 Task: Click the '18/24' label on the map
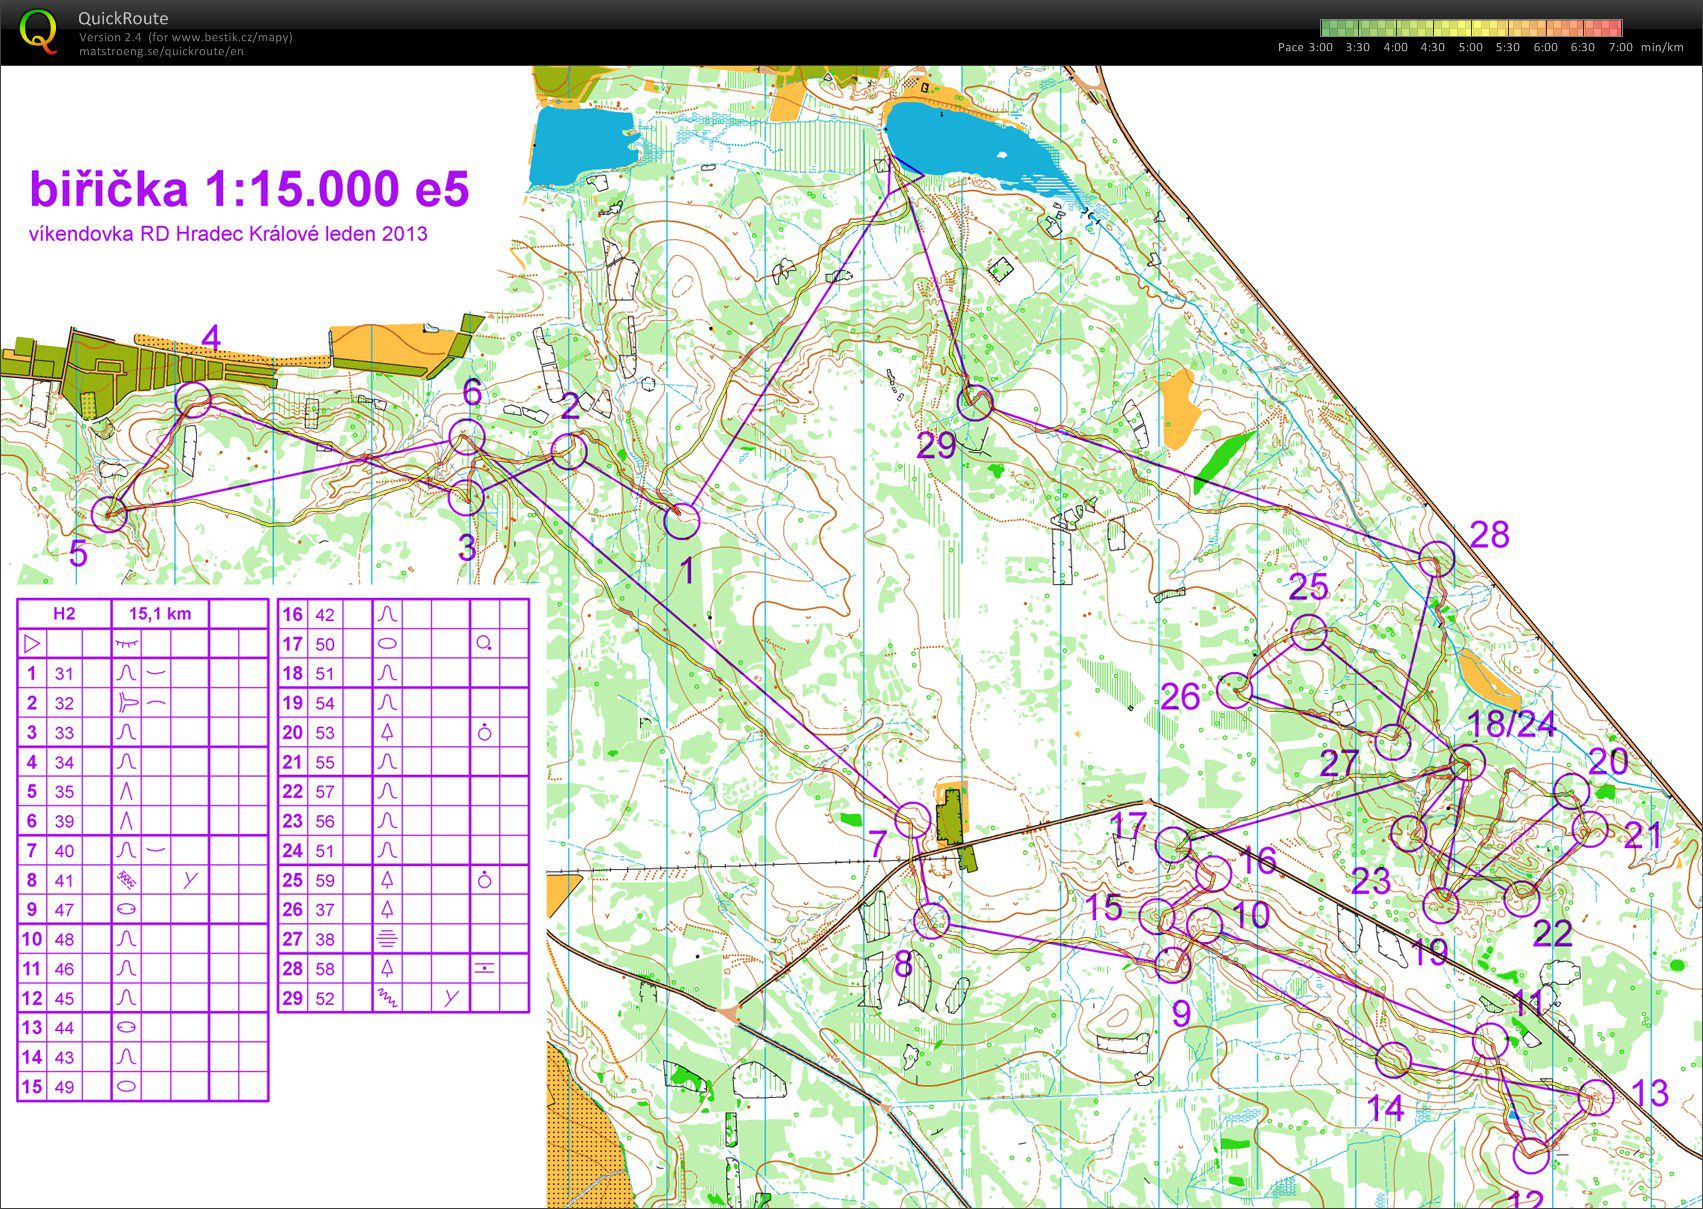[1510, 723]
